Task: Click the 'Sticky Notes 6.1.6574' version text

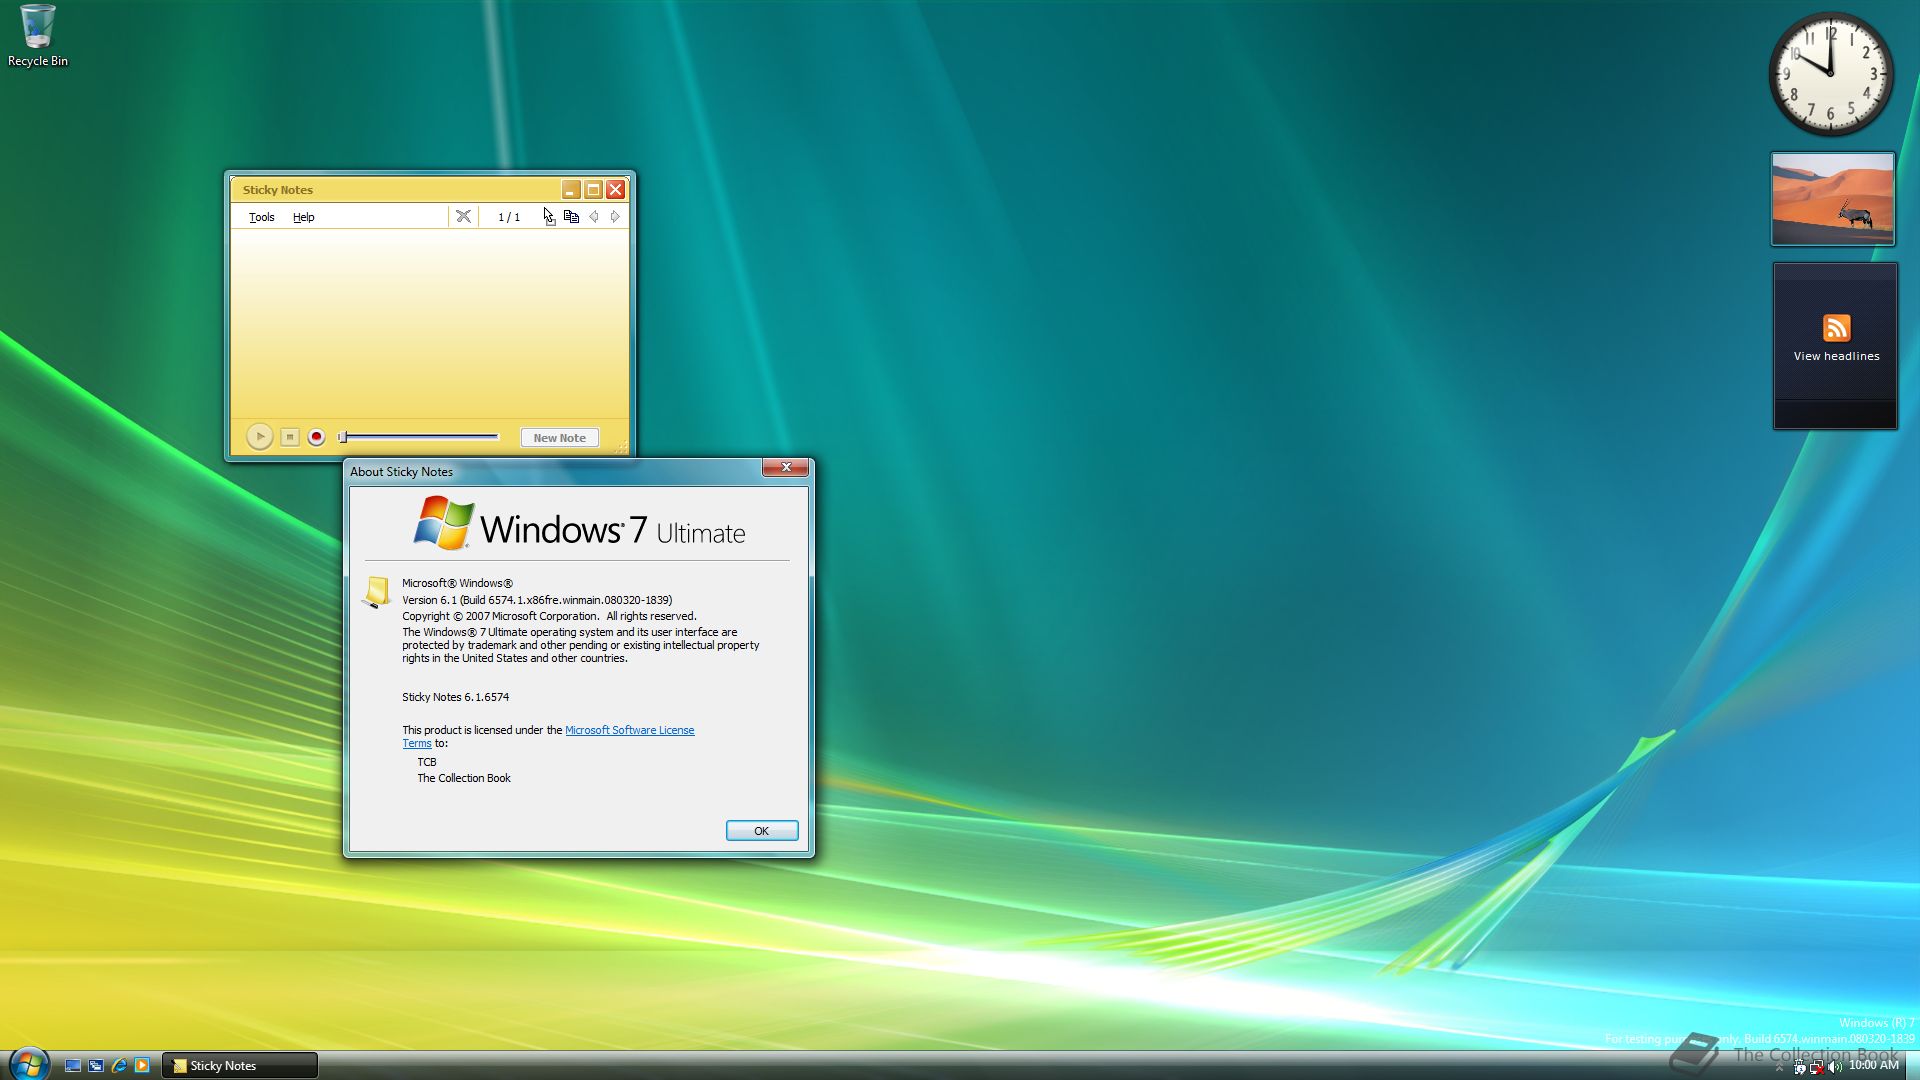Action: pyautogui.click(x=455, y=697)
